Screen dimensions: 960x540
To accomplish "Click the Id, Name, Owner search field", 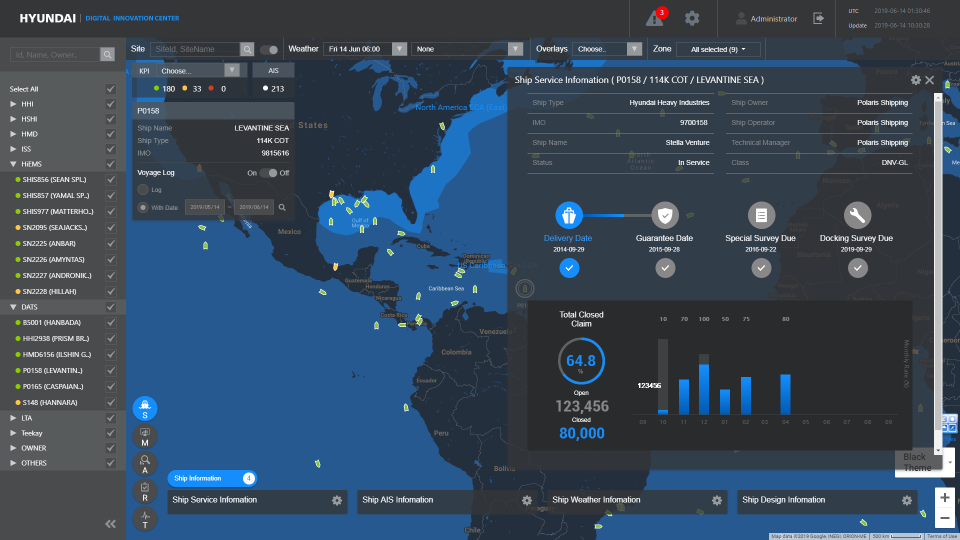I will (55, 54).
